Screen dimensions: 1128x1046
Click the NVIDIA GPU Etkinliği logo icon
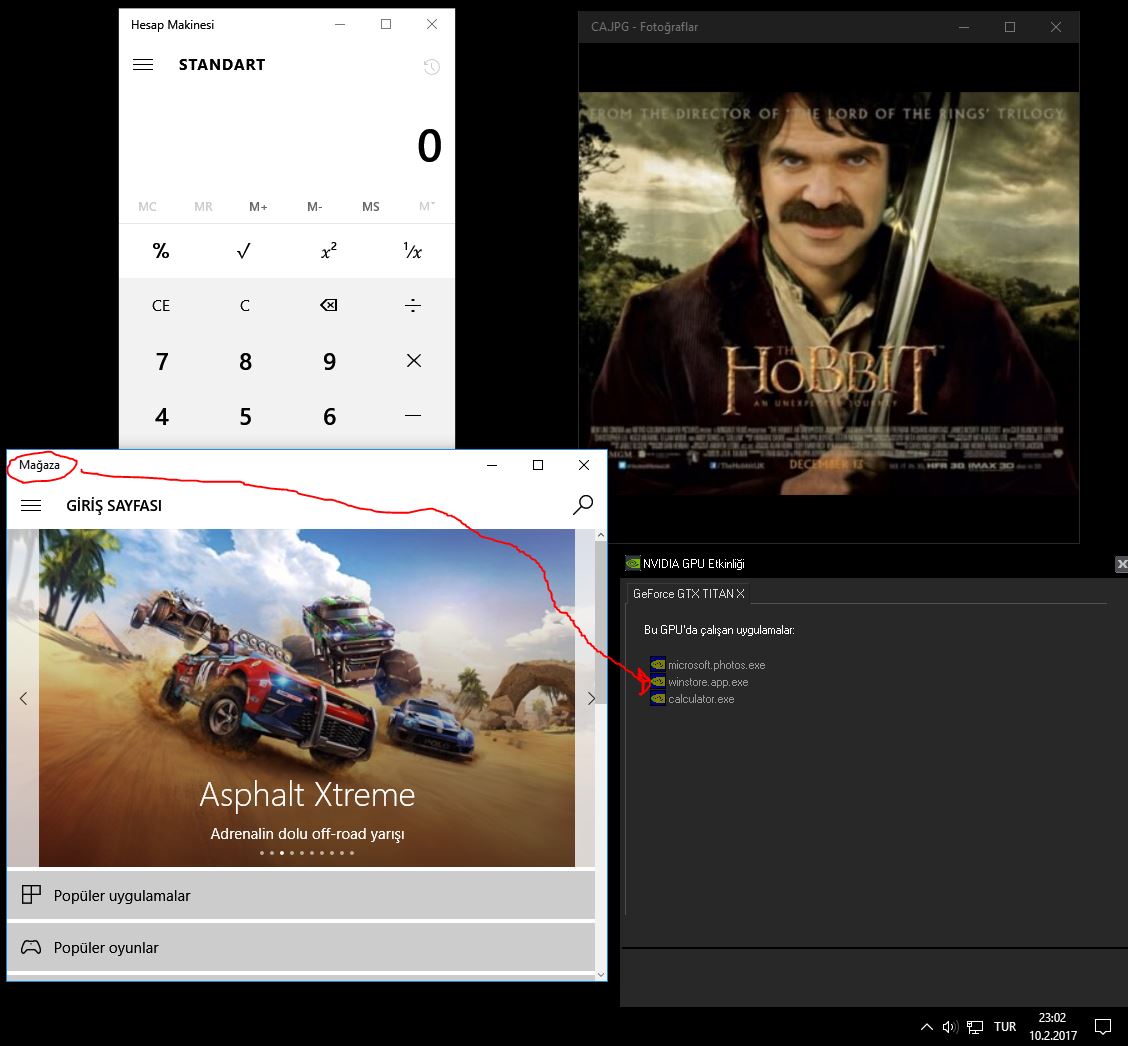click(633, 563)
